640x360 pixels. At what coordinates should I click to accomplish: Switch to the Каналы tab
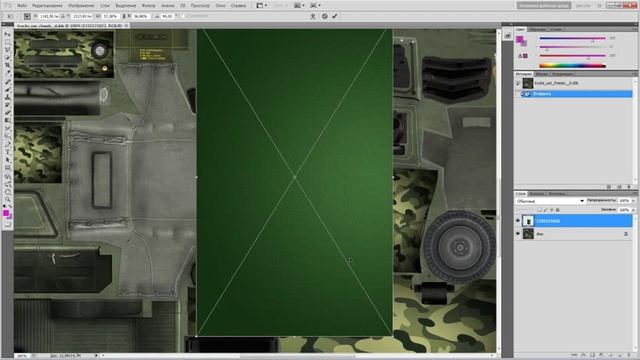(x=537, y=193)
